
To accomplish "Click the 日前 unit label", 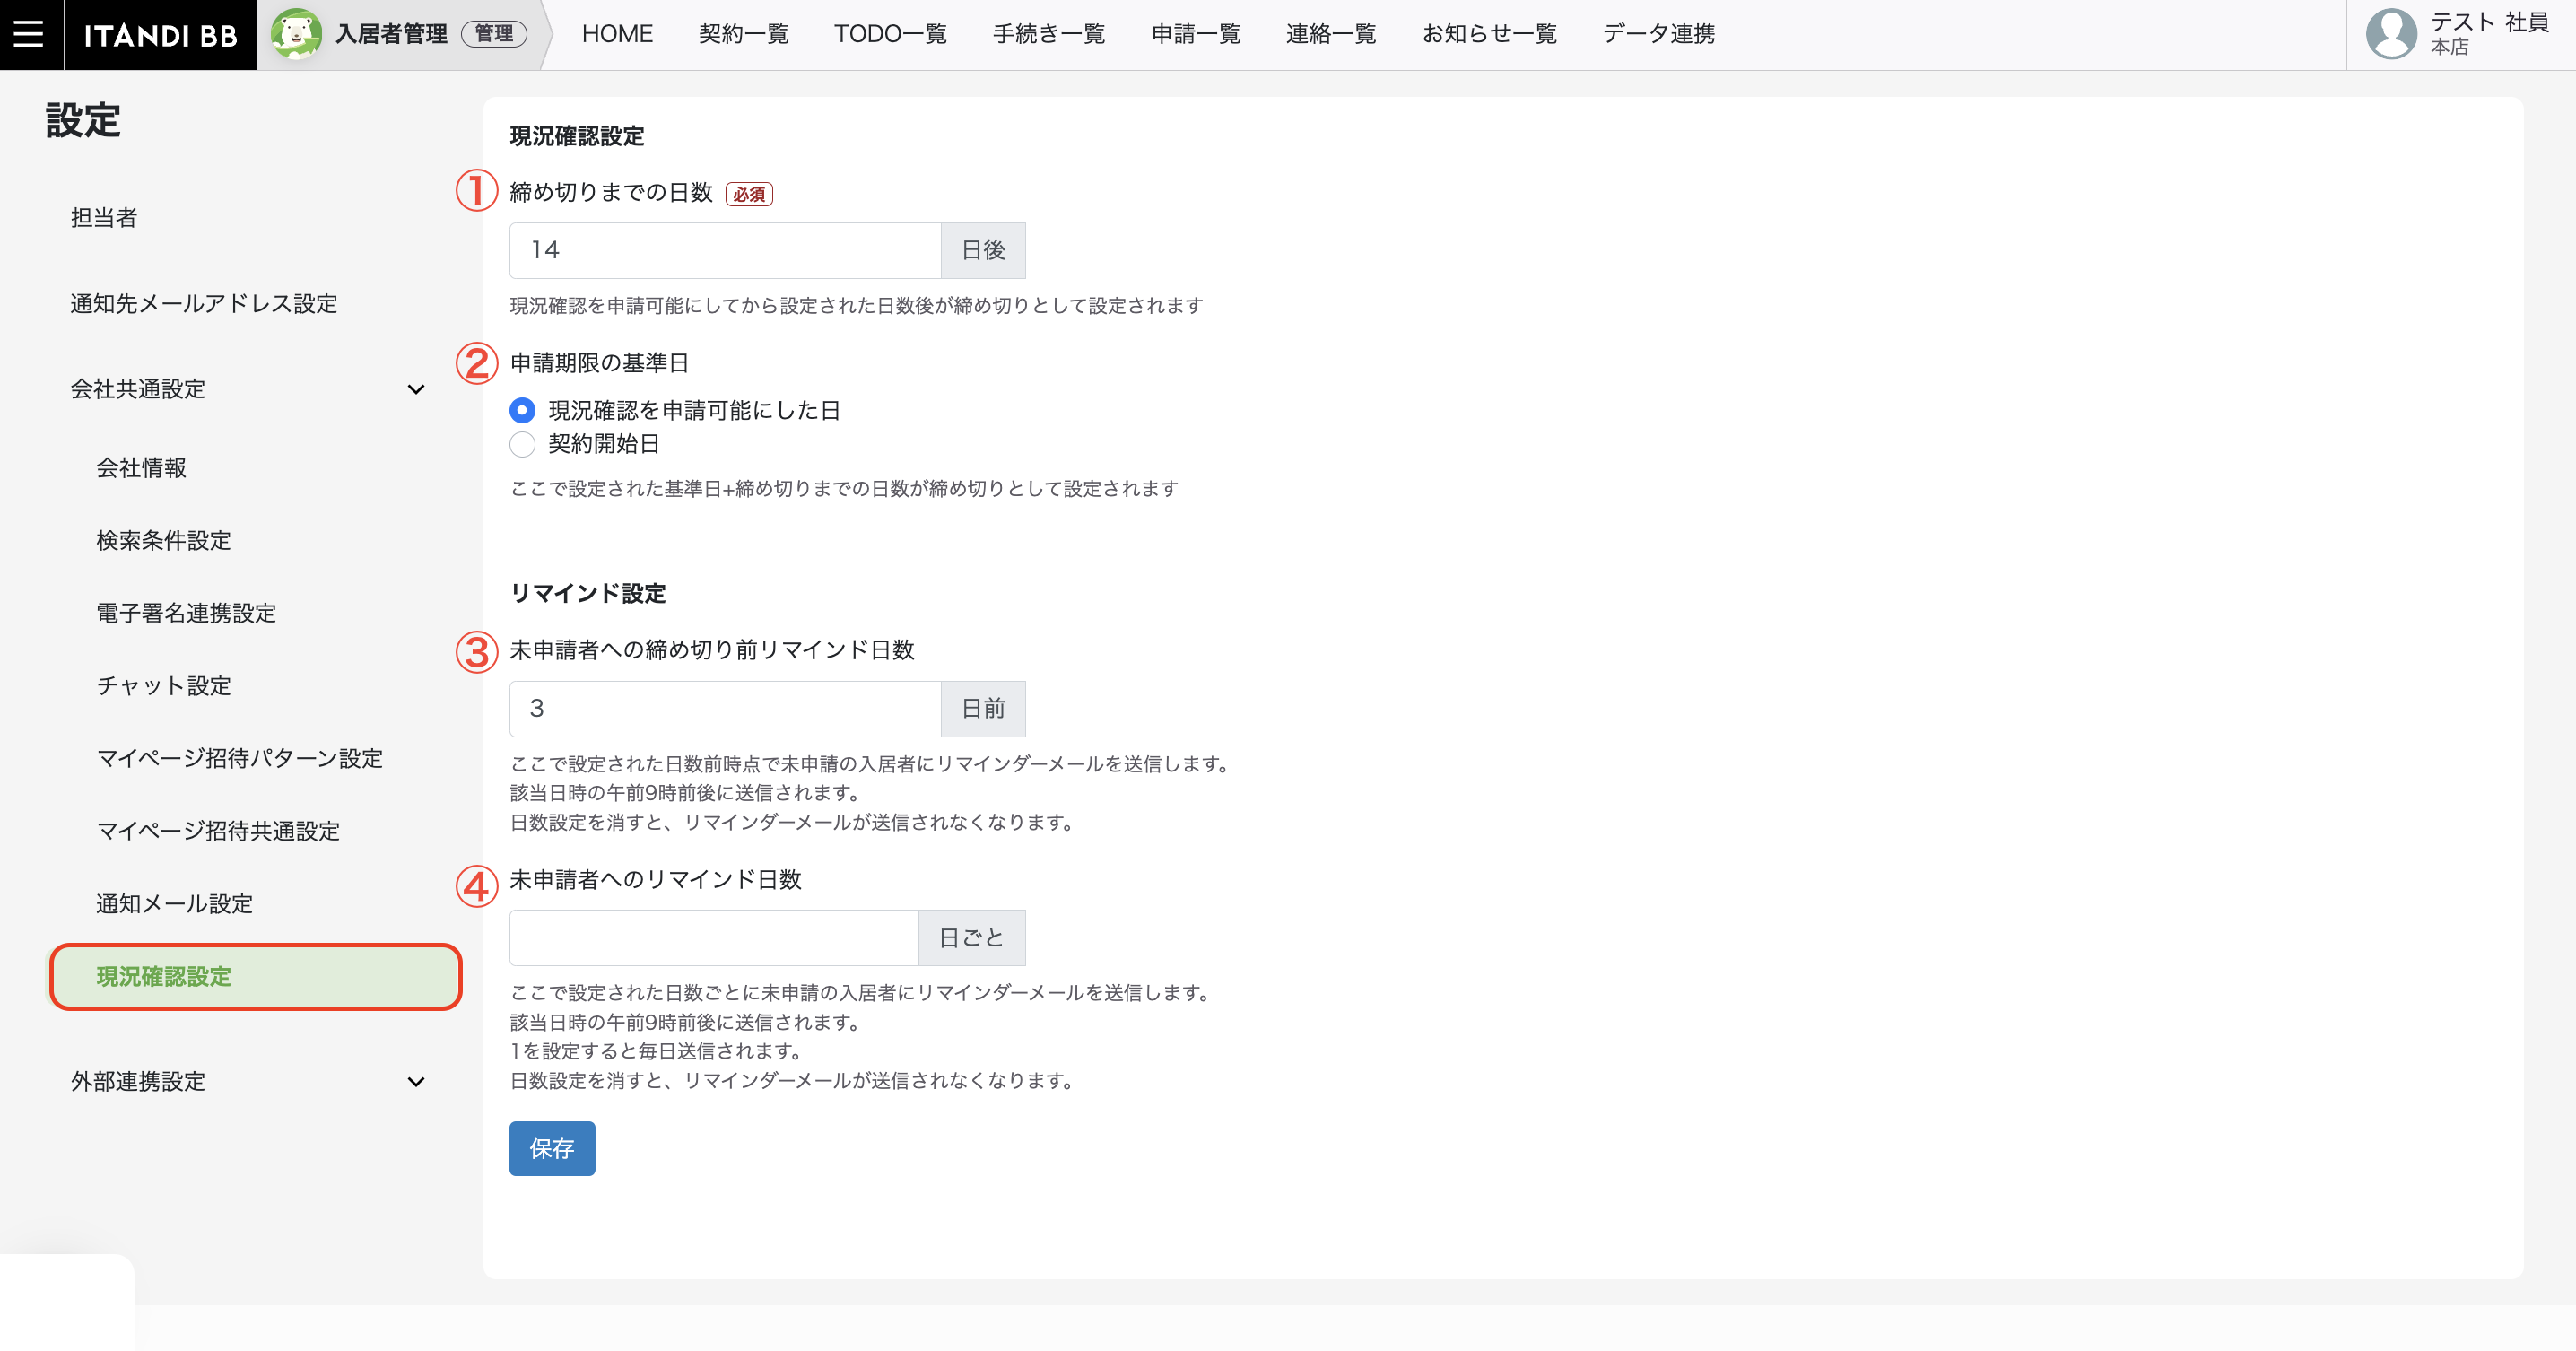I will [983, 709].
